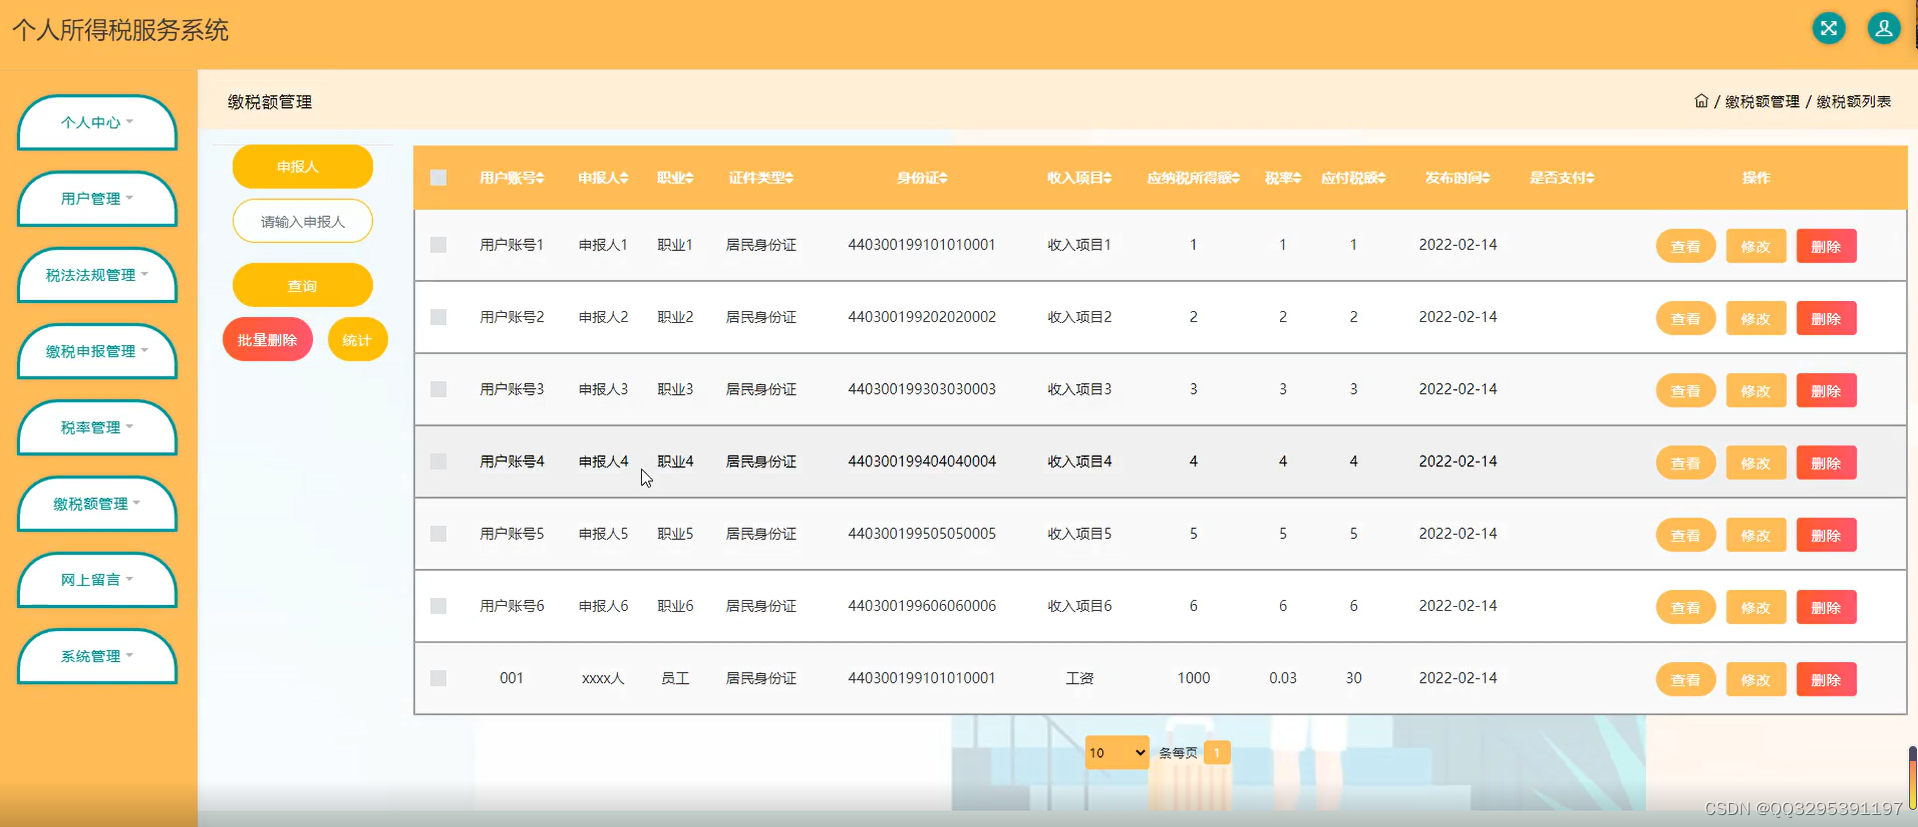Delete the account 001 row

click(1826, 680)
